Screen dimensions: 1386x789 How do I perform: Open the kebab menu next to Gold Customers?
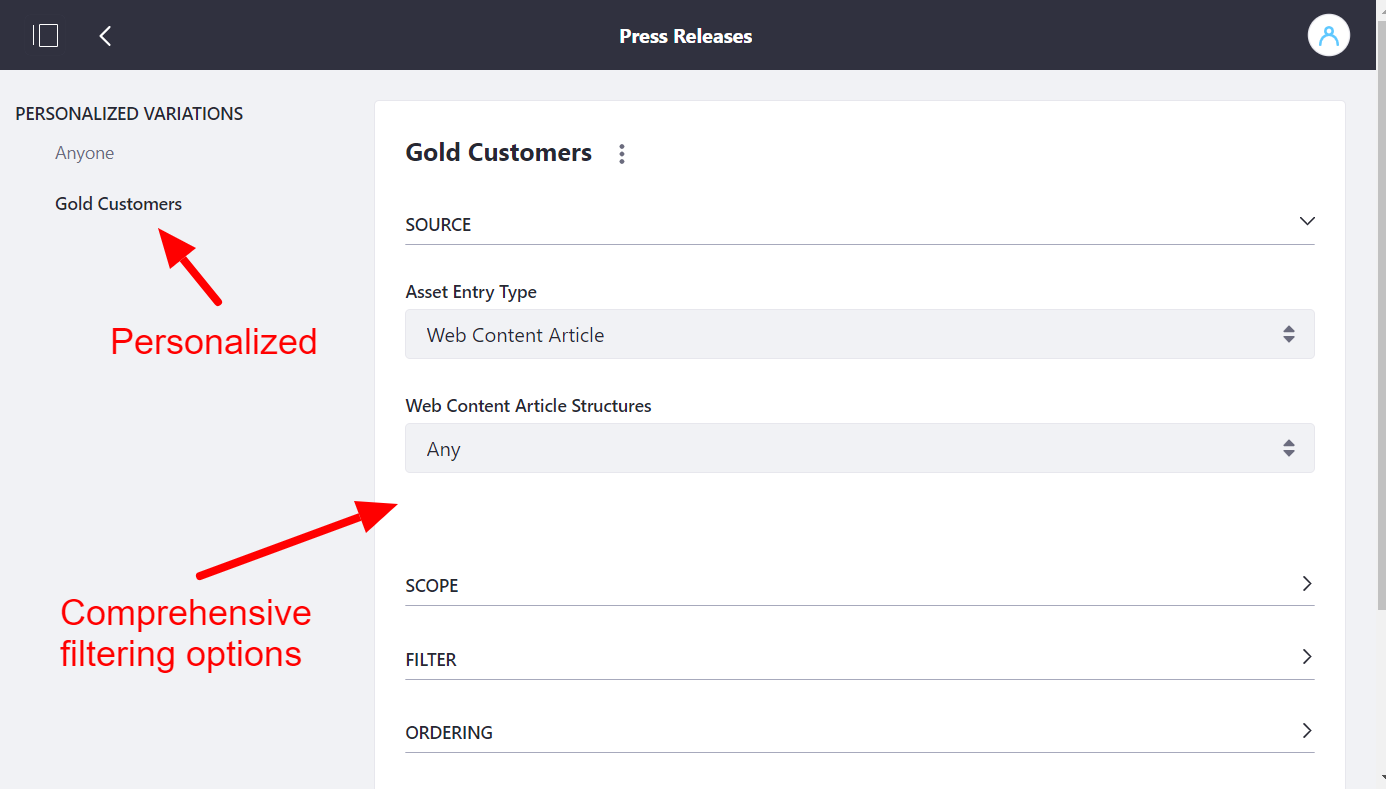[x=622, y=153]
